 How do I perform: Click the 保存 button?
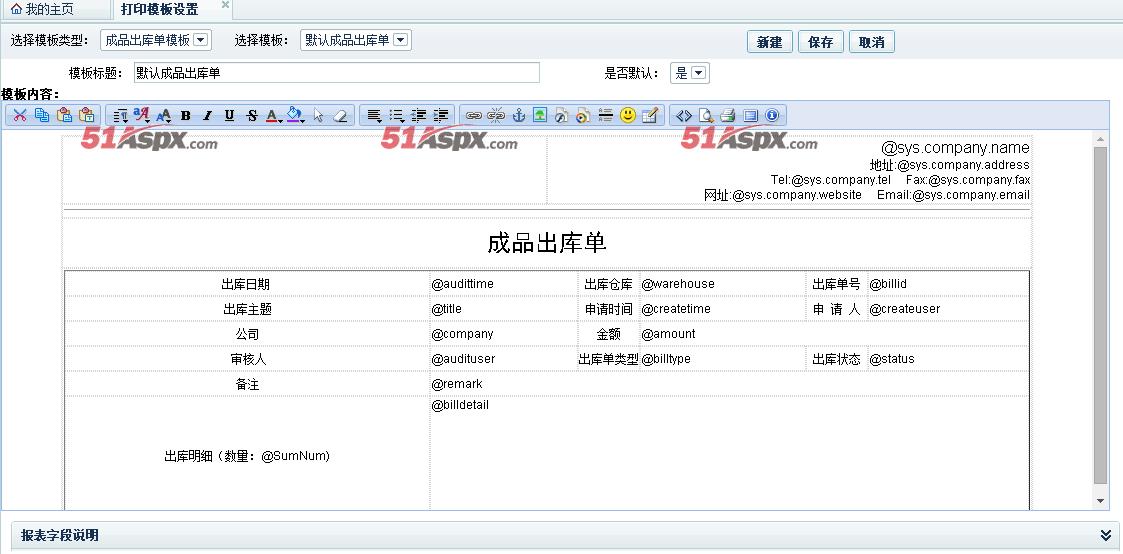[x=820, y=42]
